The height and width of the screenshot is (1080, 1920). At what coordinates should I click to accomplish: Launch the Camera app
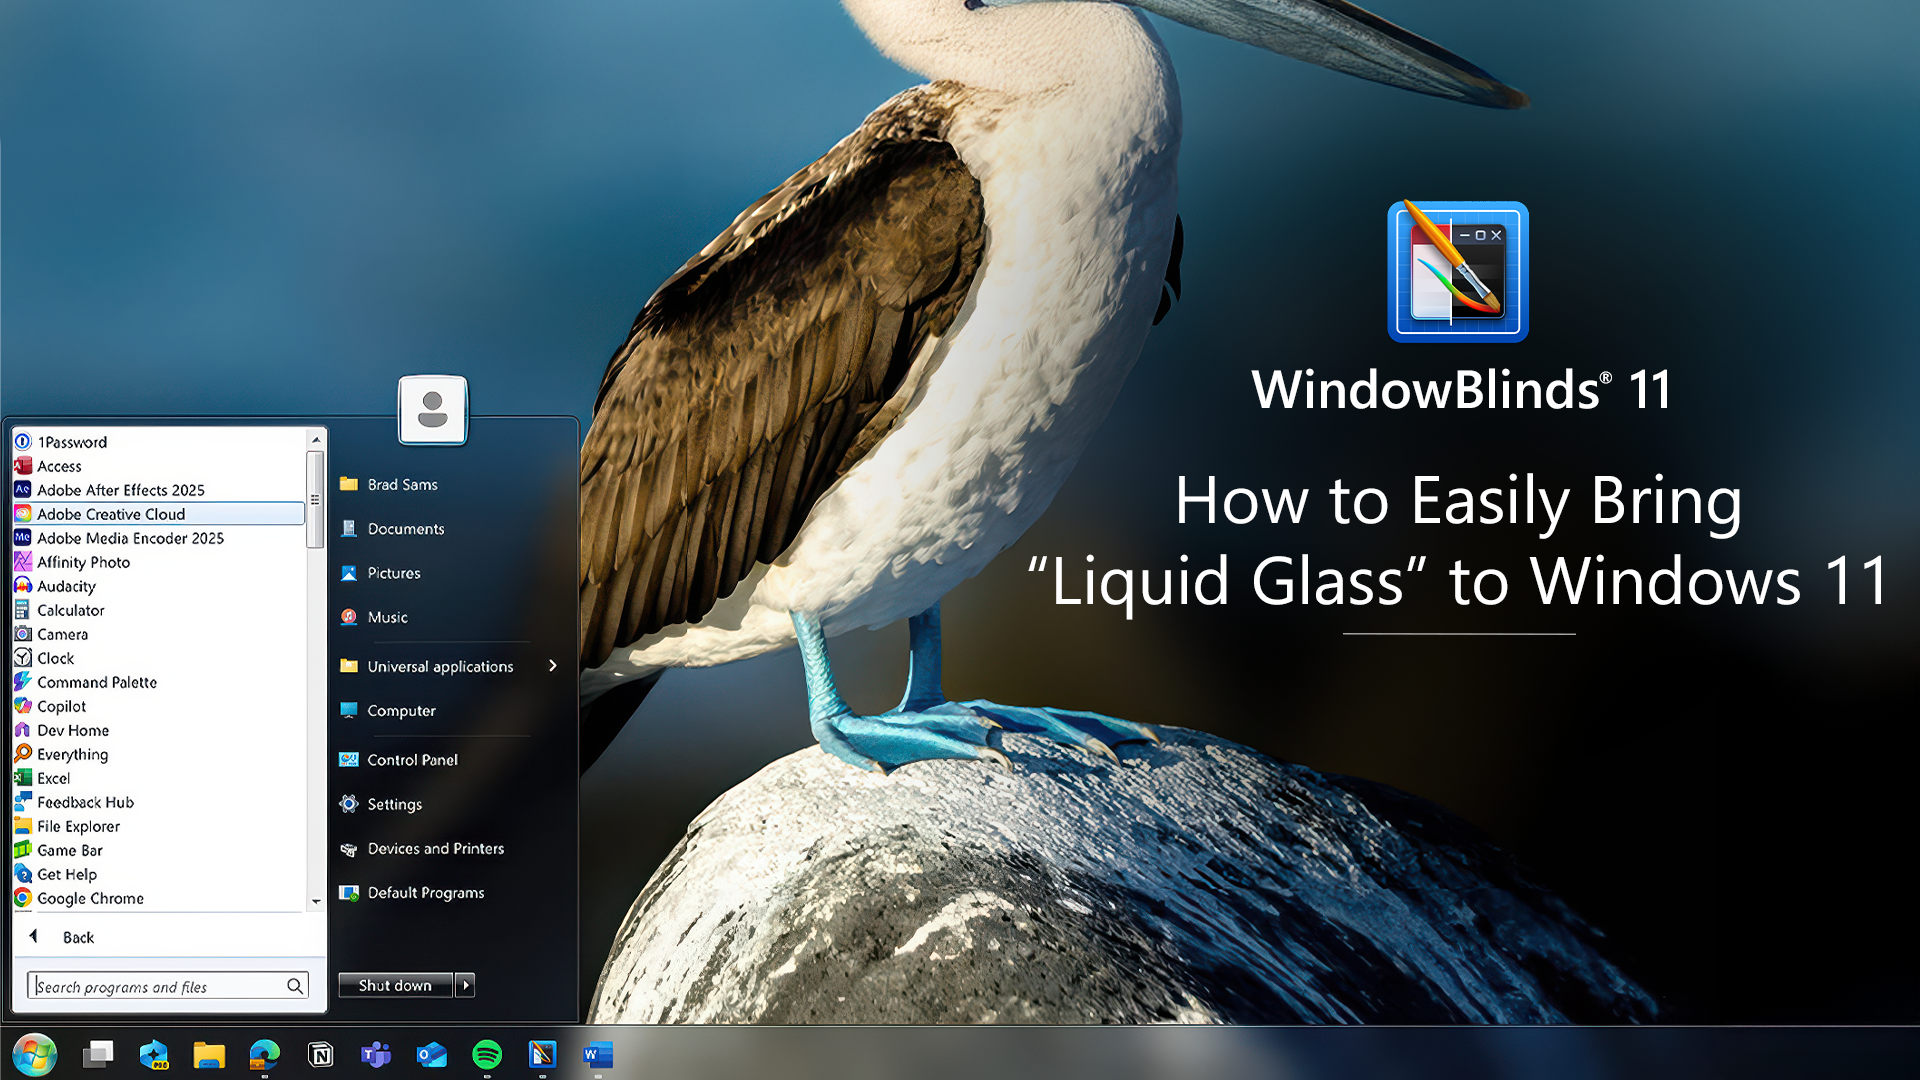coord(159,634)
